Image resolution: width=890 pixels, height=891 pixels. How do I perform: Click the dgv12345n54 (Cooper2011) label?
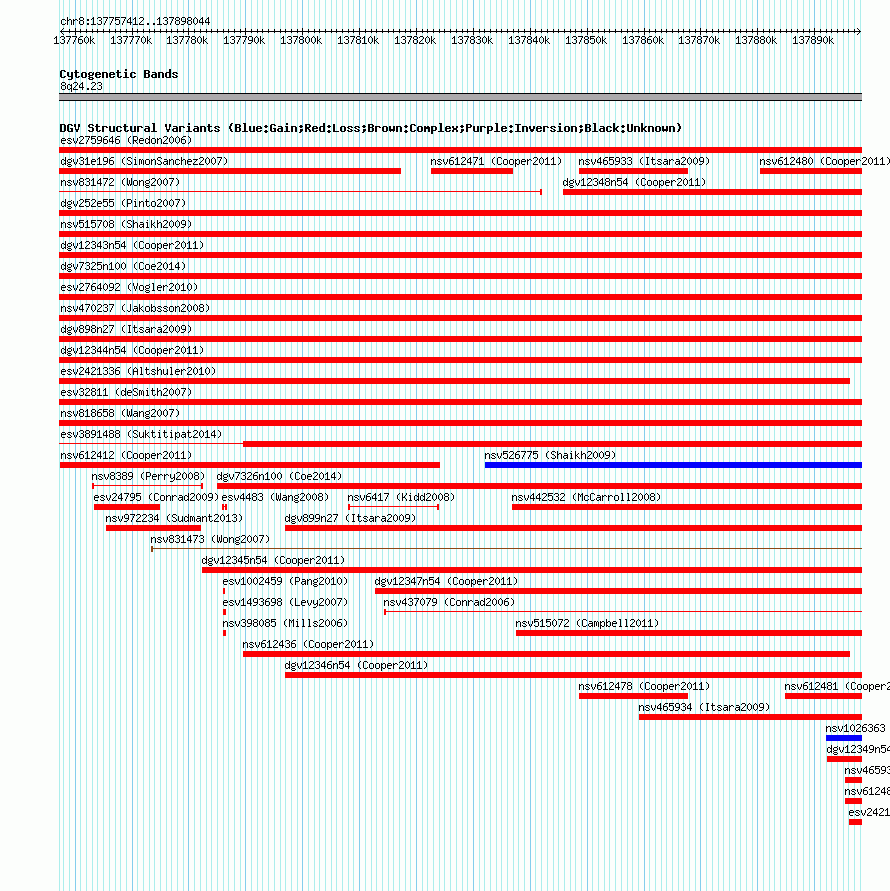click(273, 561)
